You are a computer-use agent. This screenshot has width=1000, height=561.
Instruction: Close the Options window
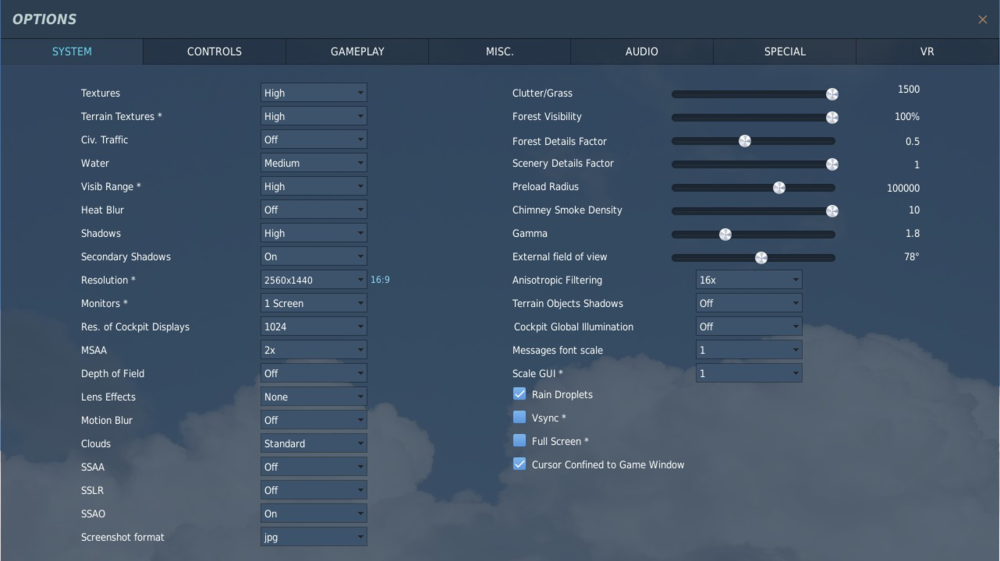(x=982, y=19)
